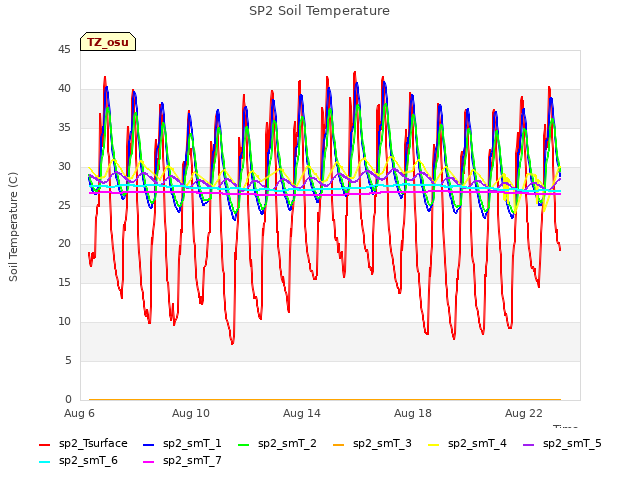Click the 20 y-axis tick label
This screenshot has height=480, width=640.
(64, 244)
